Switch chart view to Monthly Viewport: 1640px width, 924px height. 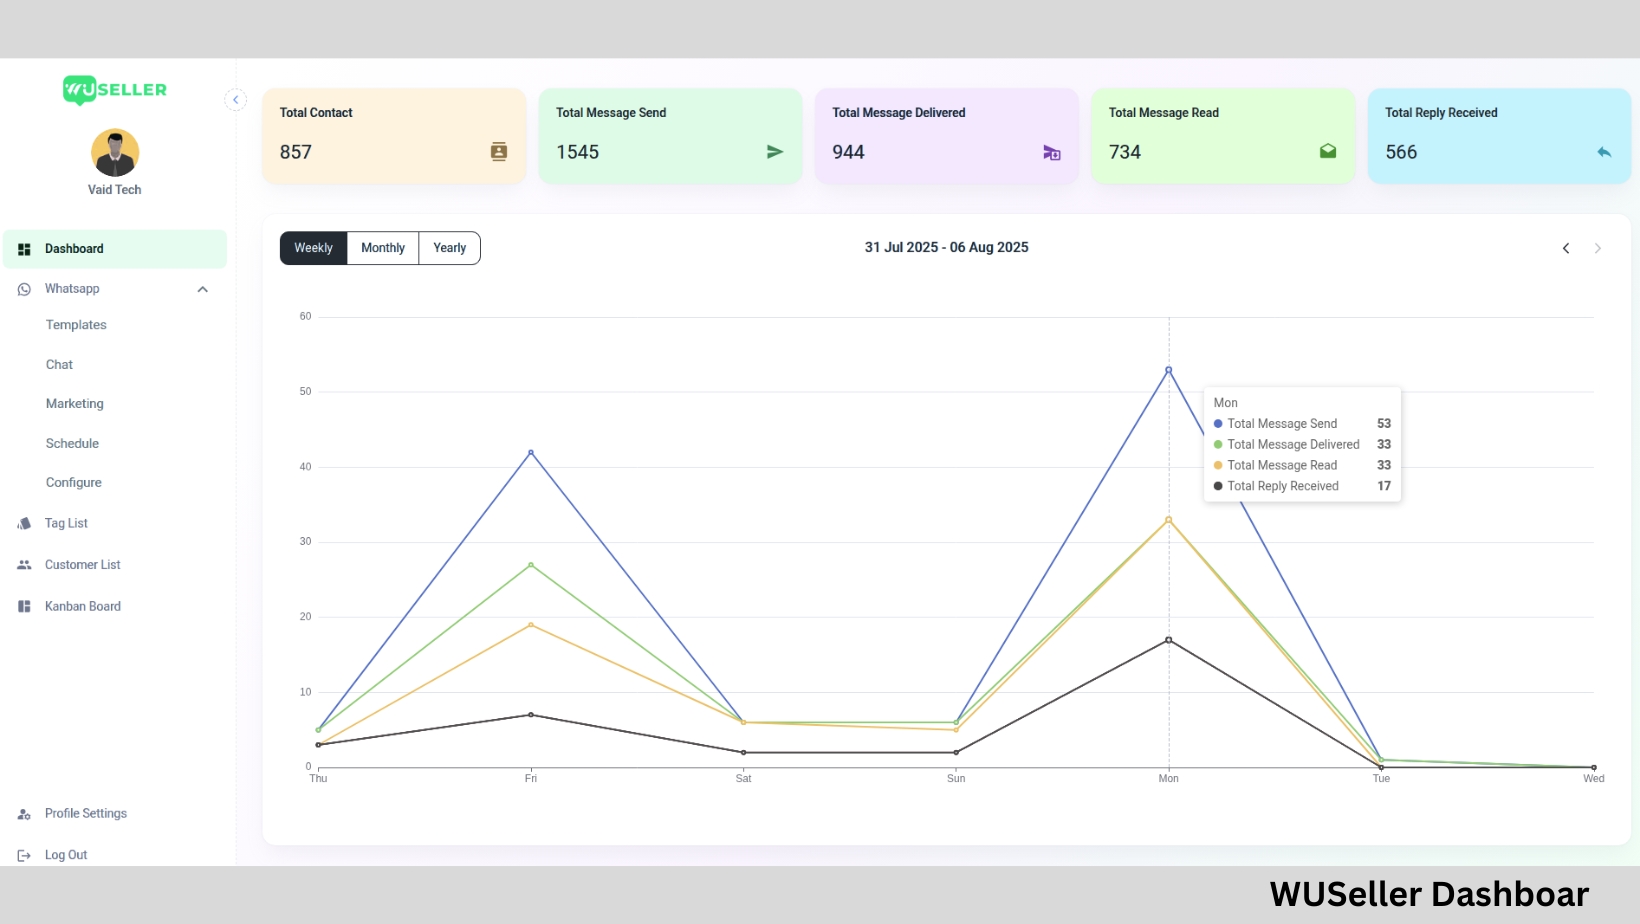point(382,247)
